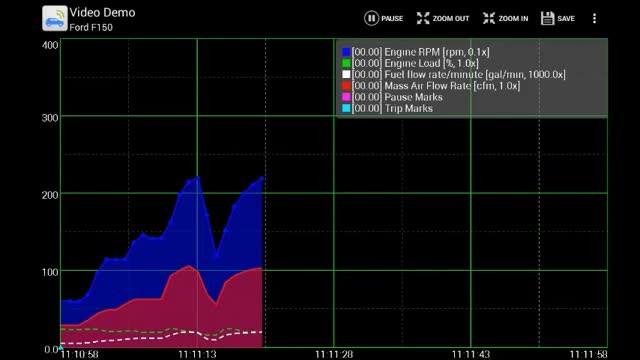Click the Ford F150 subtitle
This screenshot has height=360, width=640.
pos(91,27)
